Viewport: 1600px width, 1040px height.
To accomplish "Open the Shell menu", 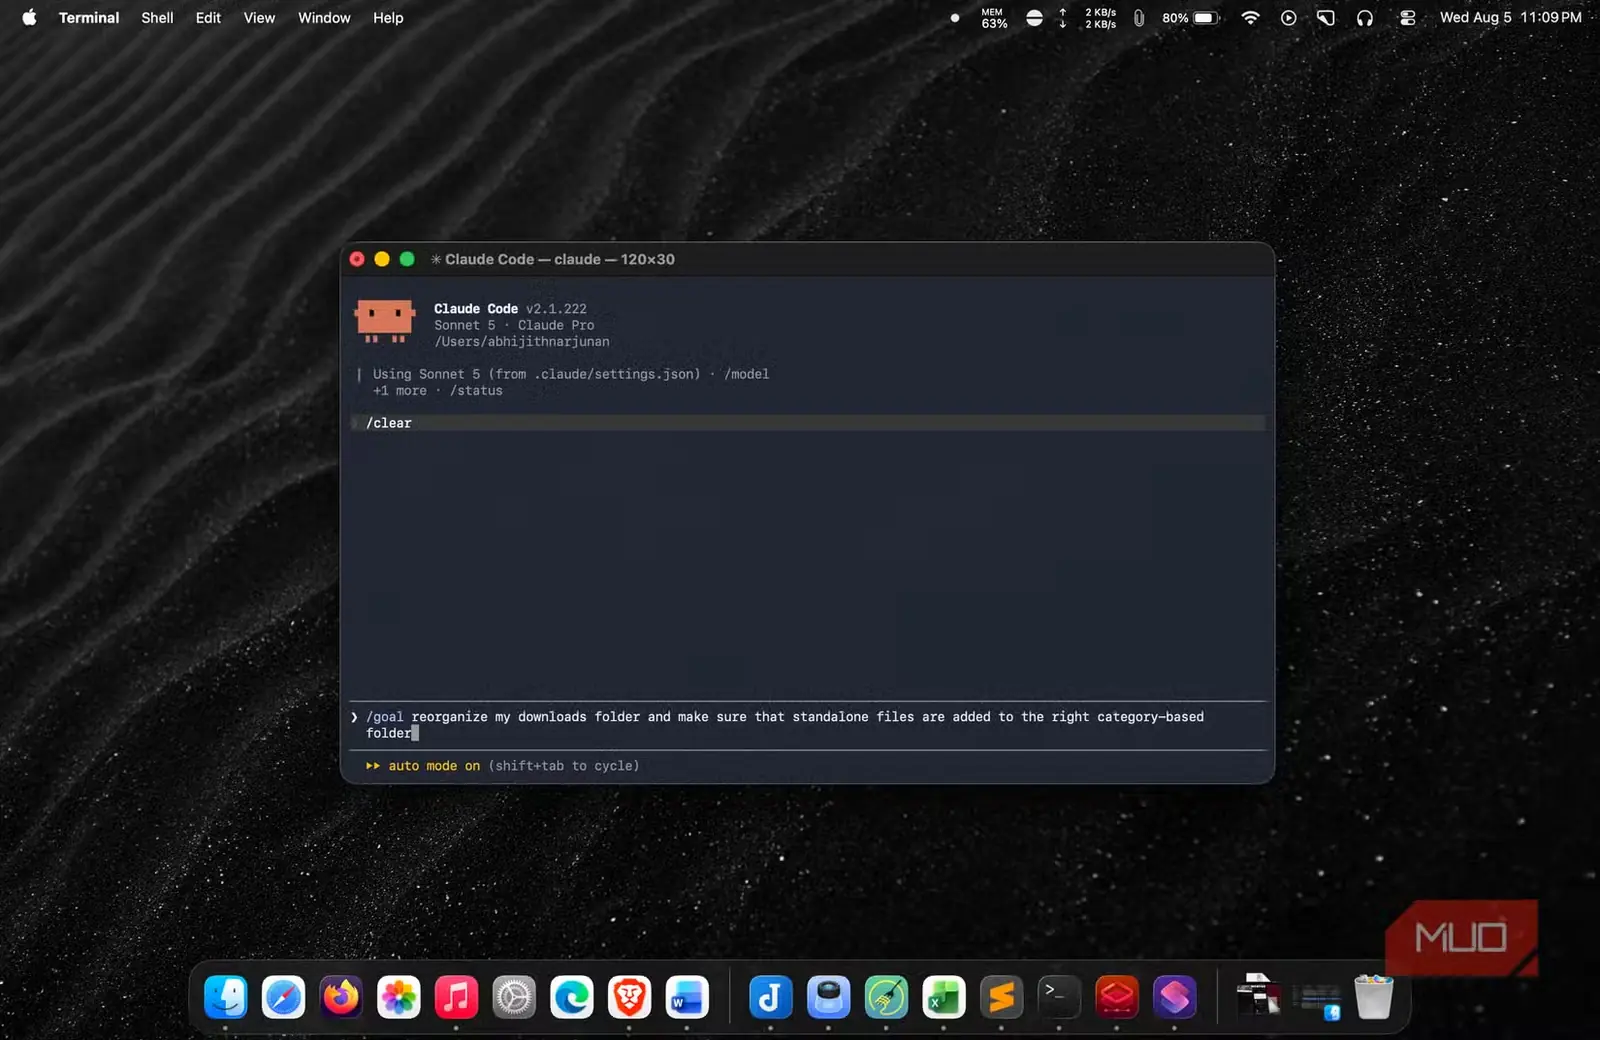I will [x=157, y=18].
